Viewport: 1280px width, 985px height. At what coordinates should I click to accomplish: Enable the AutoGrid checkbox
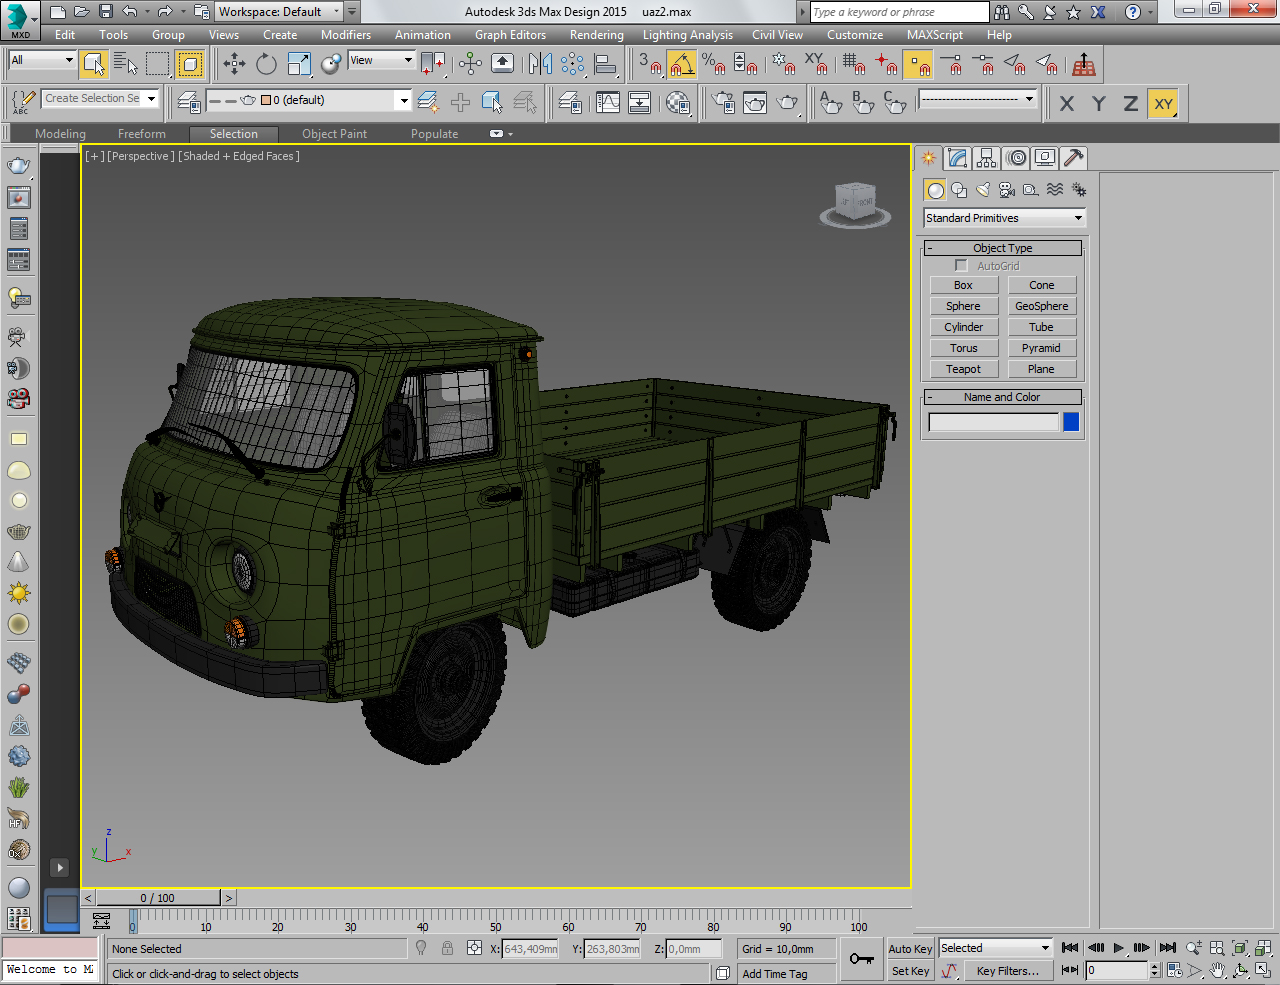click(x=961, y=266)
